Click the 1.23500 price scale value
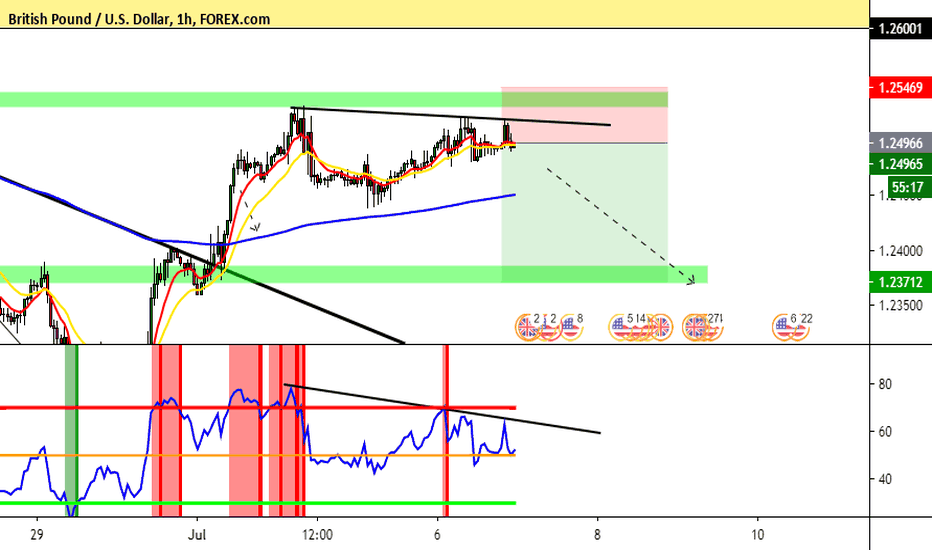This screenshot has height=550, width=932. point(900,306)
